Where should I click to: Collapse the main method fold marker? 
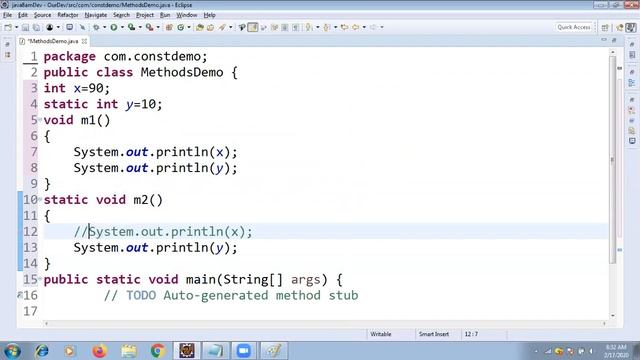40,279
